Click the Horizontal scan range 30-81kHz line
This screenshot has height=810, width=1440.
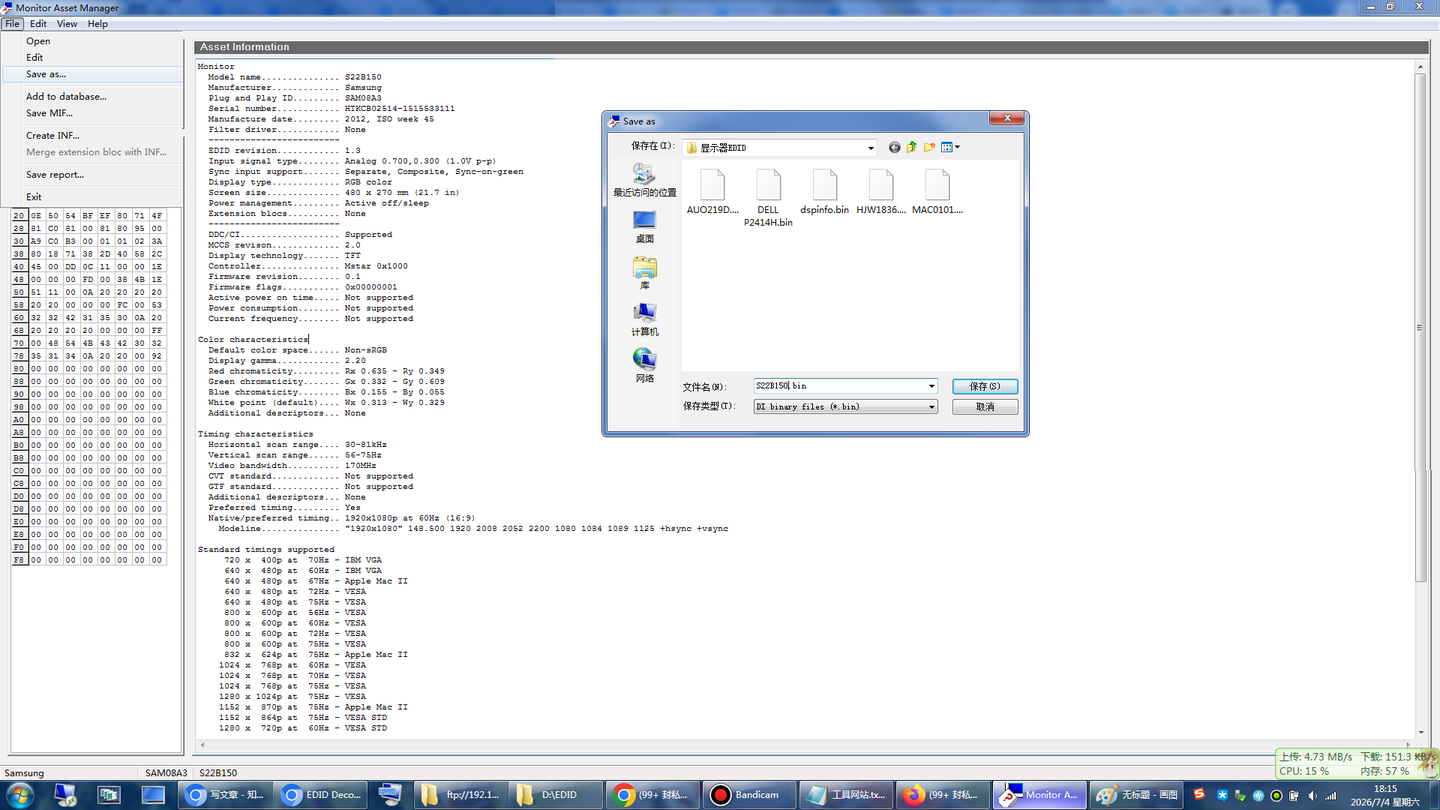tap(297, 445)
